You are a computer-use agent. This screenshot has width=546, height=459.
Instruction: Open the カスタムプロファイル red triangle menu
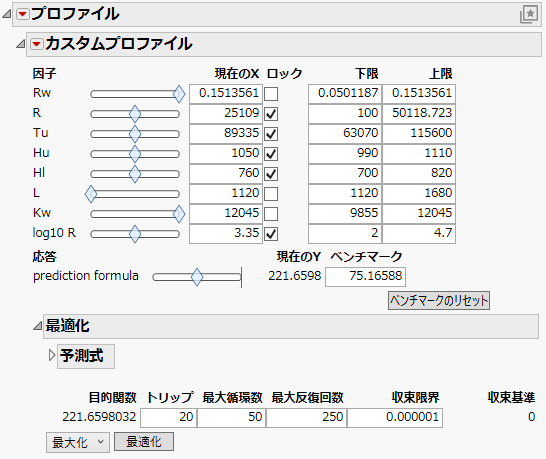pos(37,44)
